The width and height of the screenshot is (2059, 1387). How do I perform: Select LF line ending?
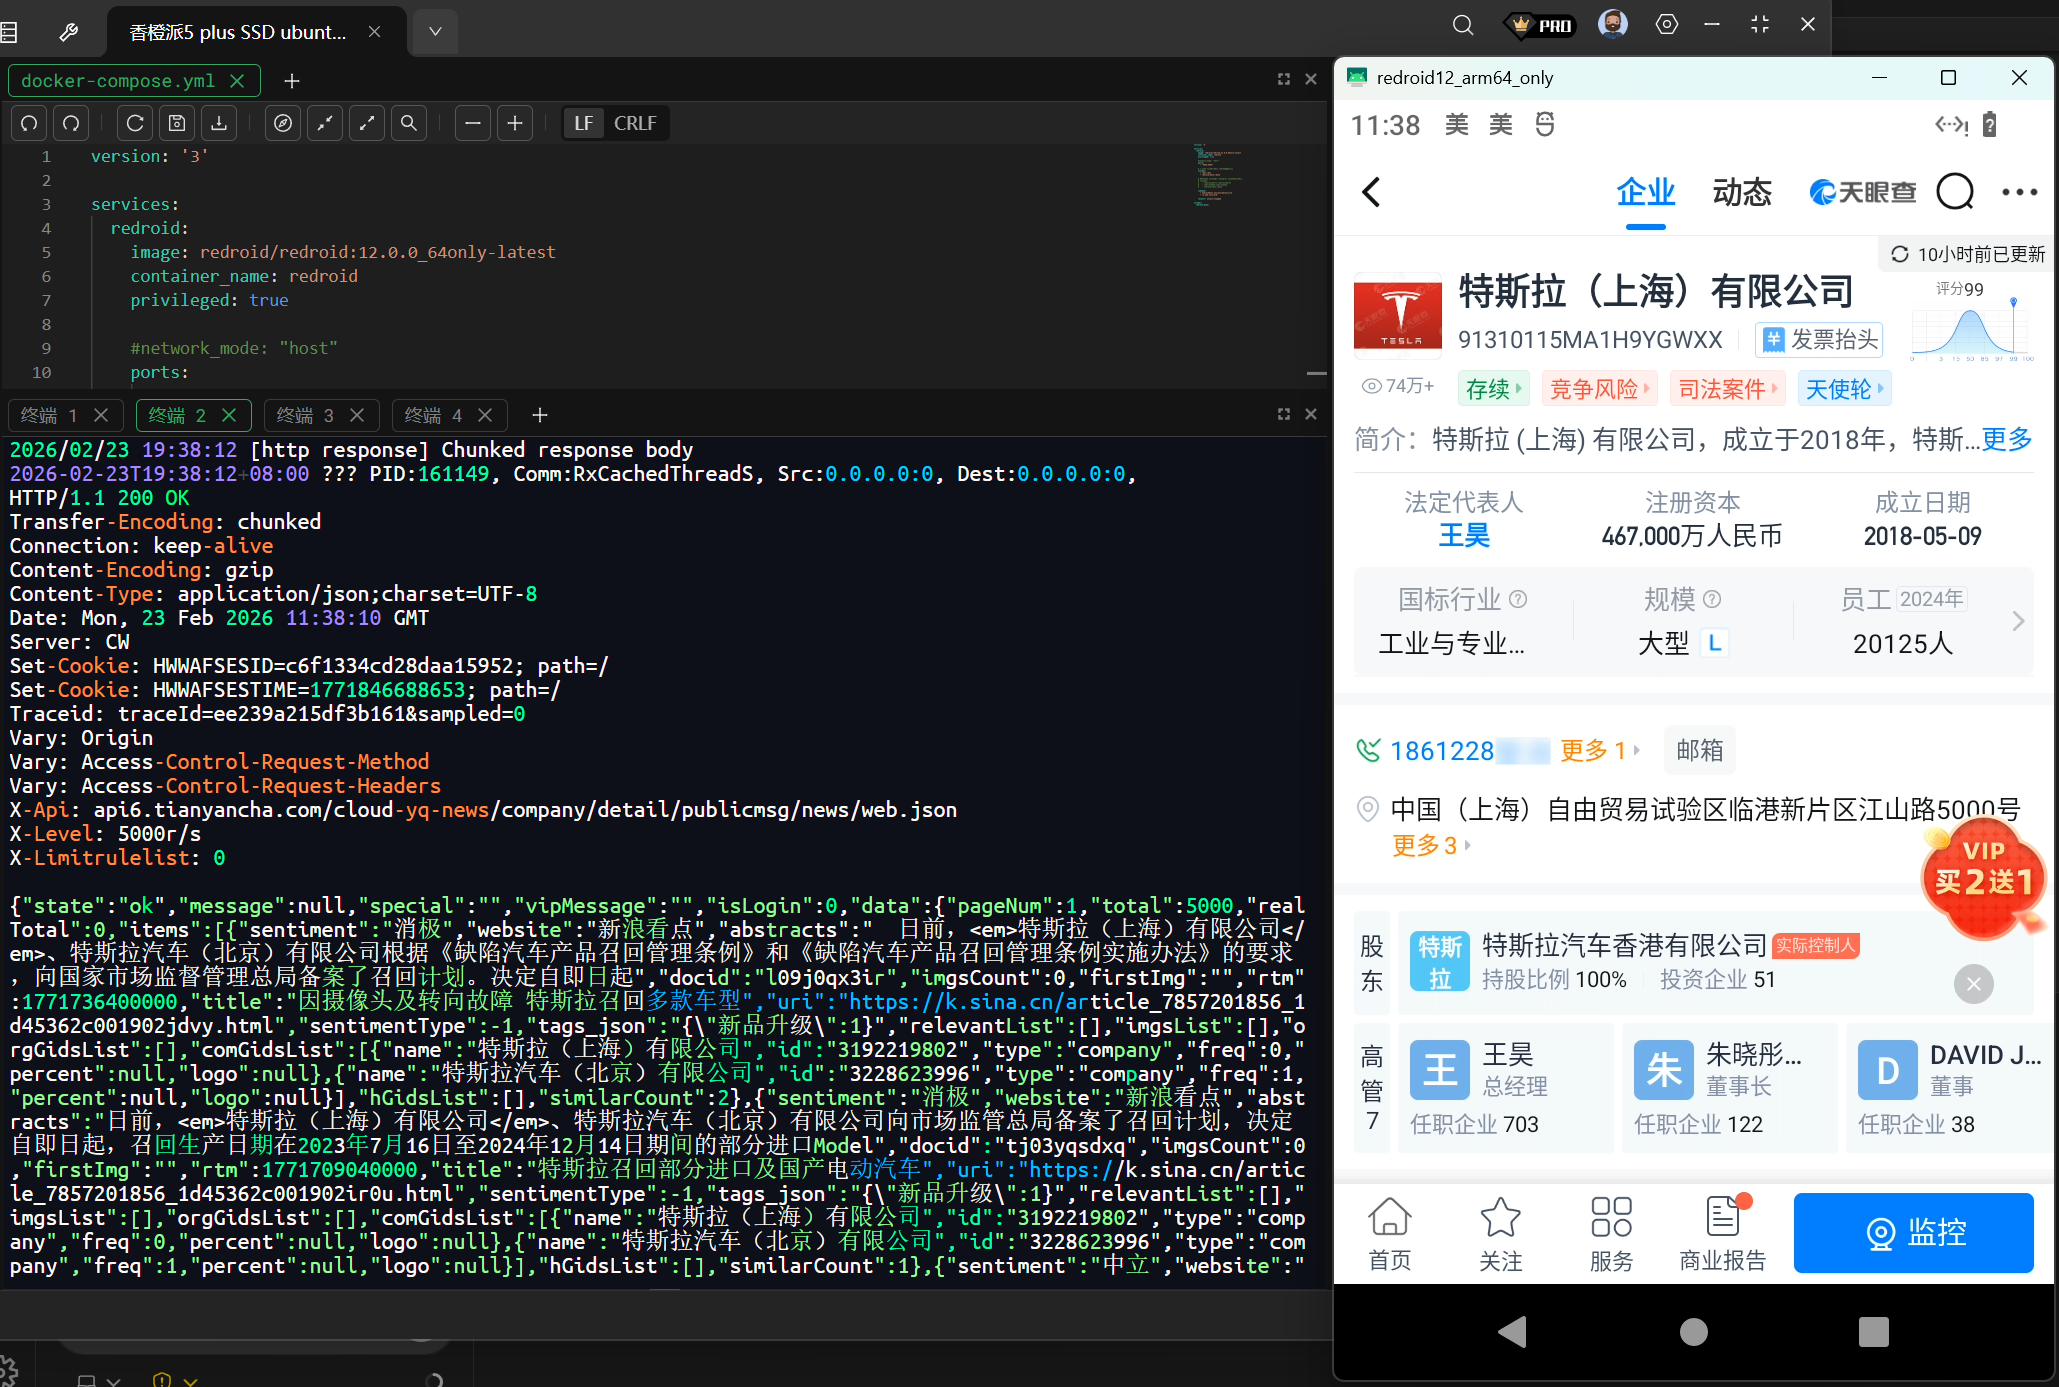click(584, 123)
